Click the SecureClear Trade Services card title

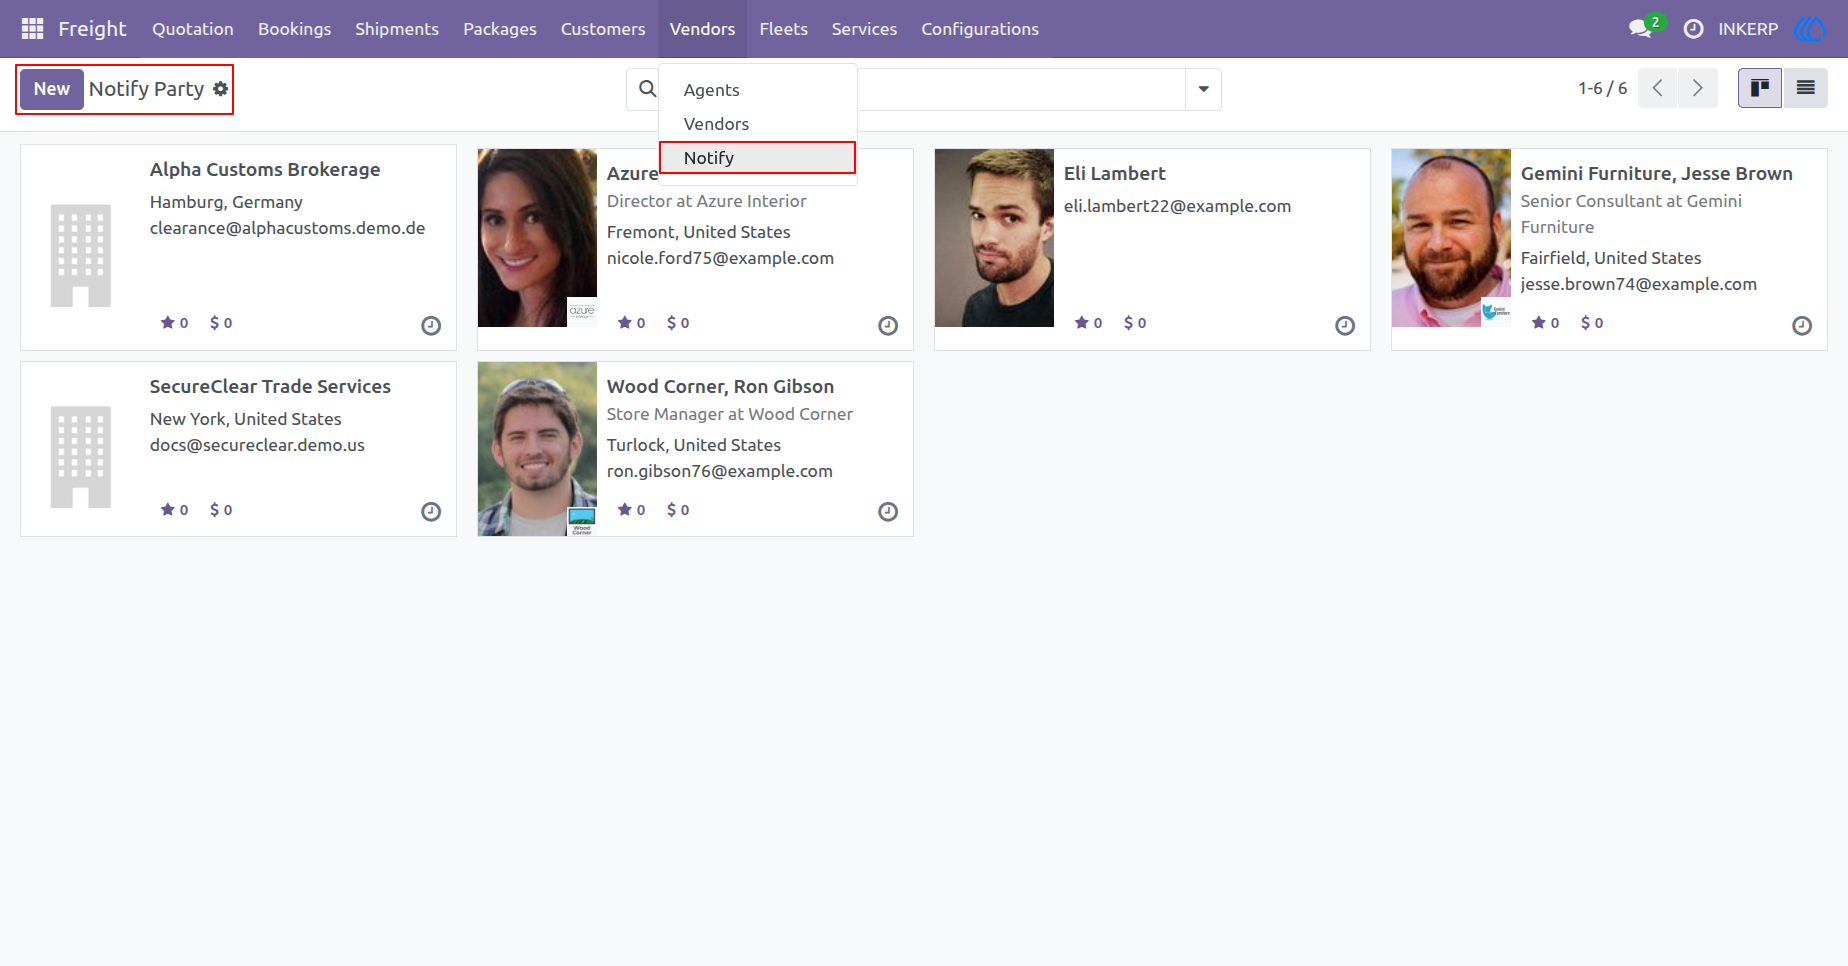(x=270, y=386)
